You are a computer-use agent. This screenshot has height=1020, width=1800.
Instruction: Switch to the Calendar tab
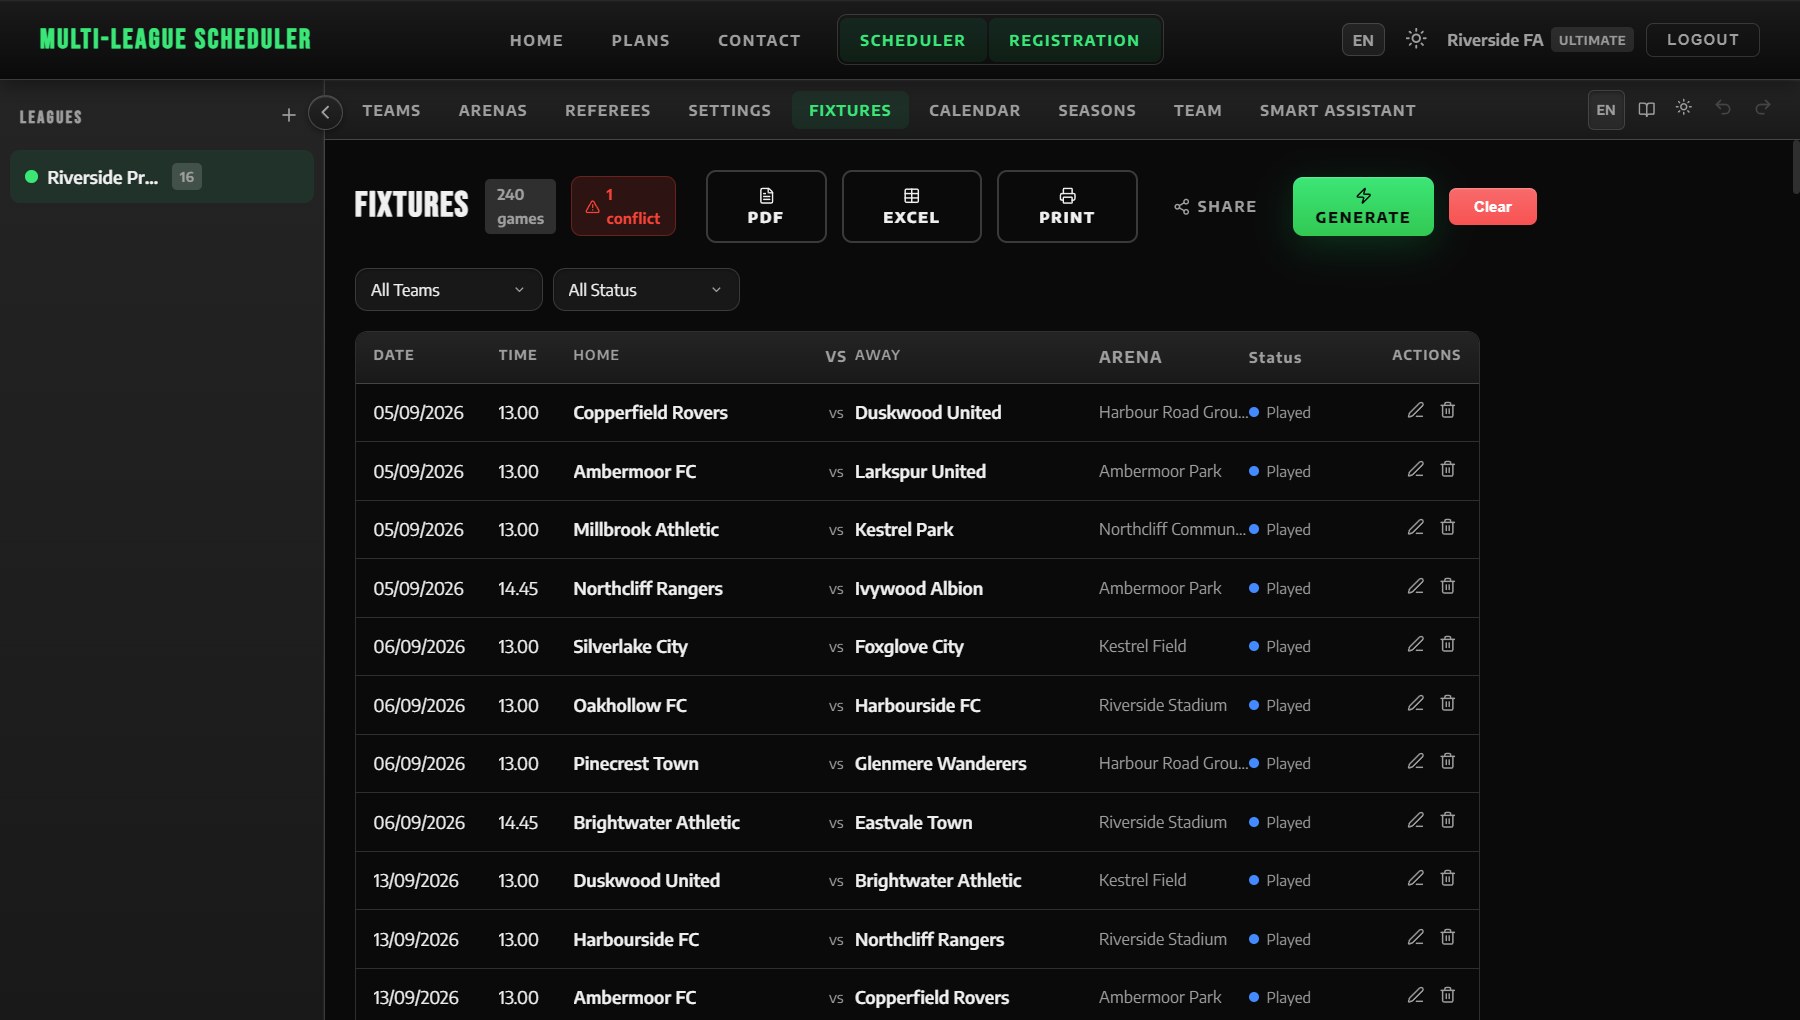coord(974,110)
